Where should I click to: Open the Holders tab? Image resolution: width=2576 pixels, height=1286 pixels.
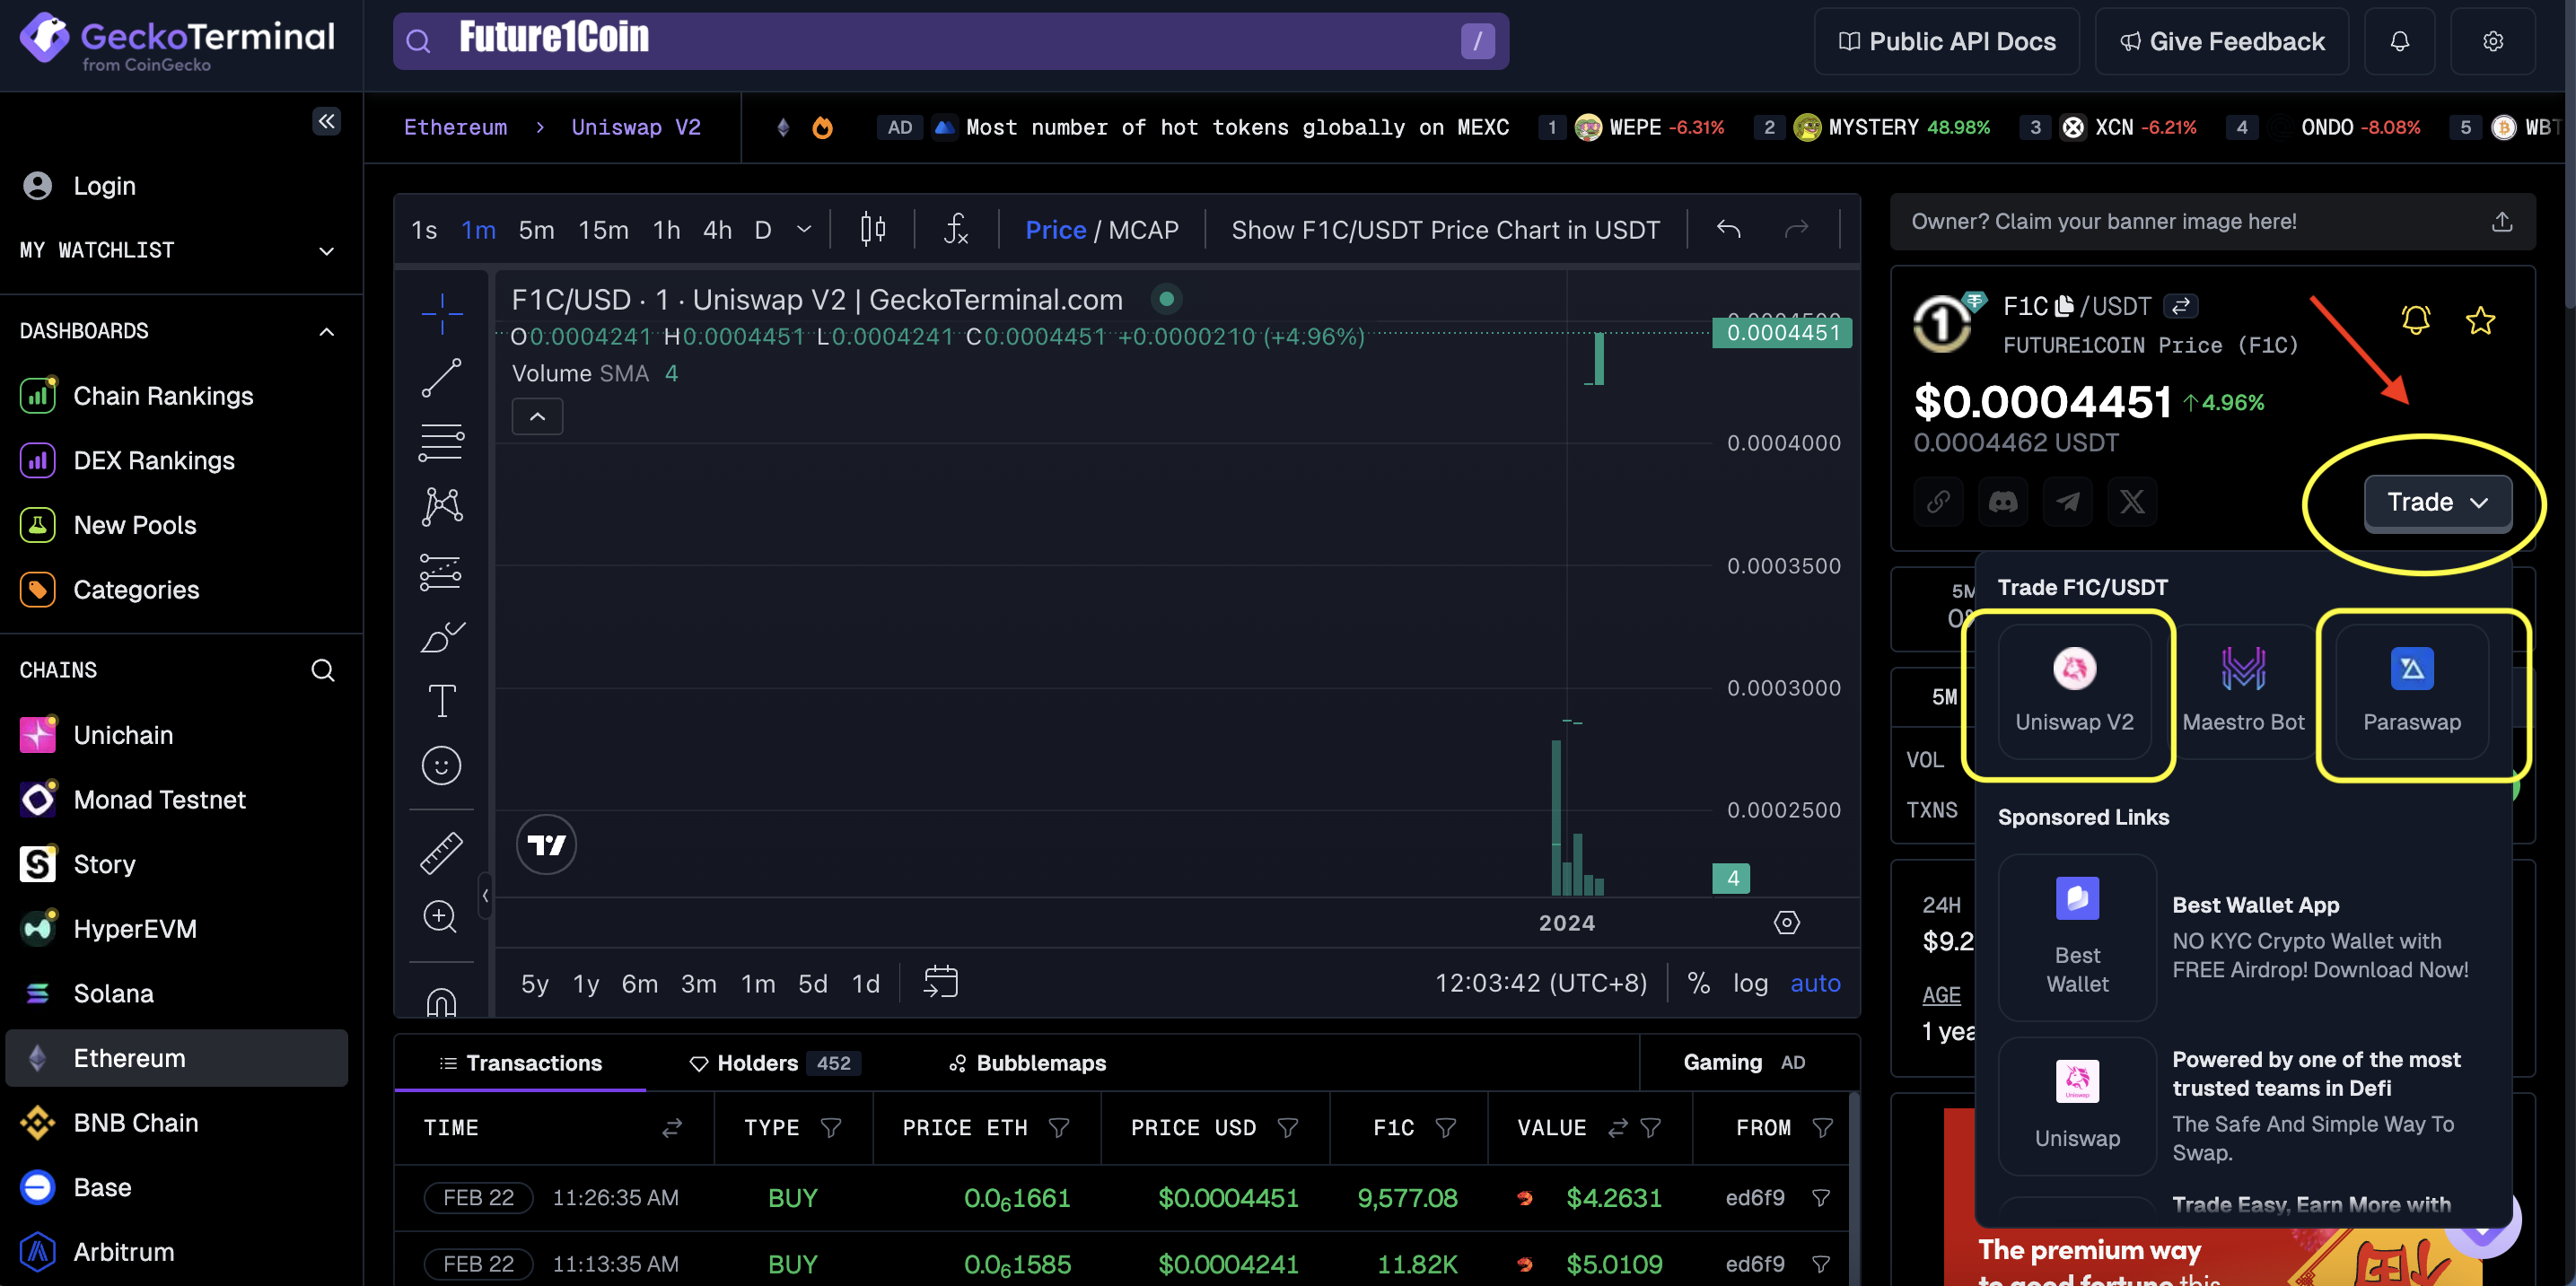click(757, 1063)
